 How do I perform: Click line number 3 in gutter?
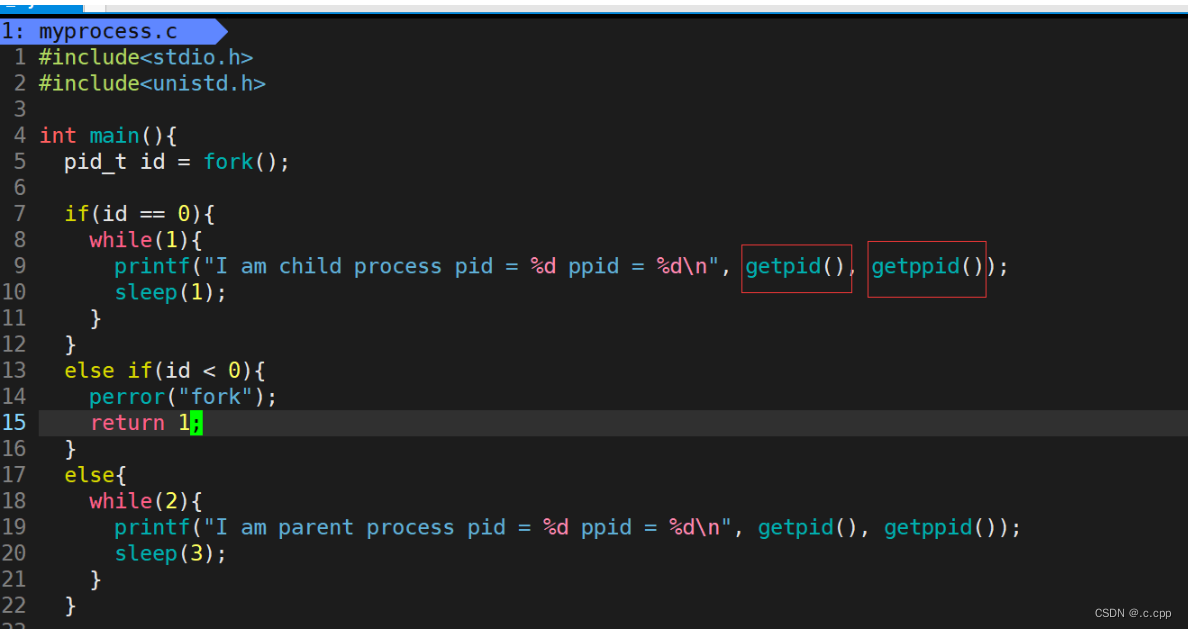(x=20, y=110)
